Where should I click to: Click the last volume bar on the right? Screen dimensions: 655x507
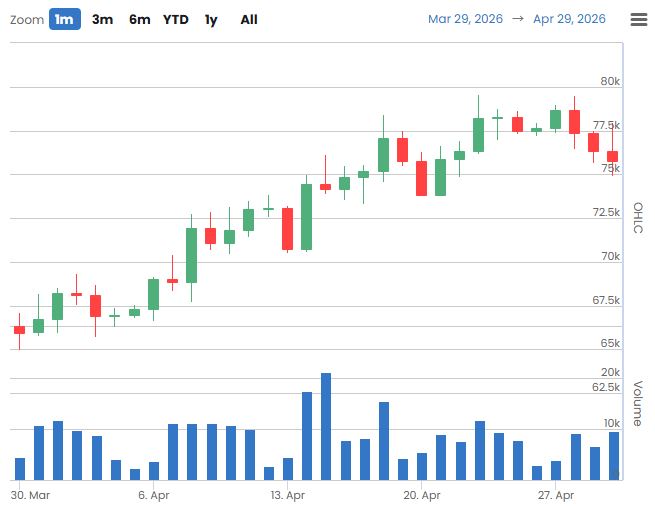click(x=613, y=455)
